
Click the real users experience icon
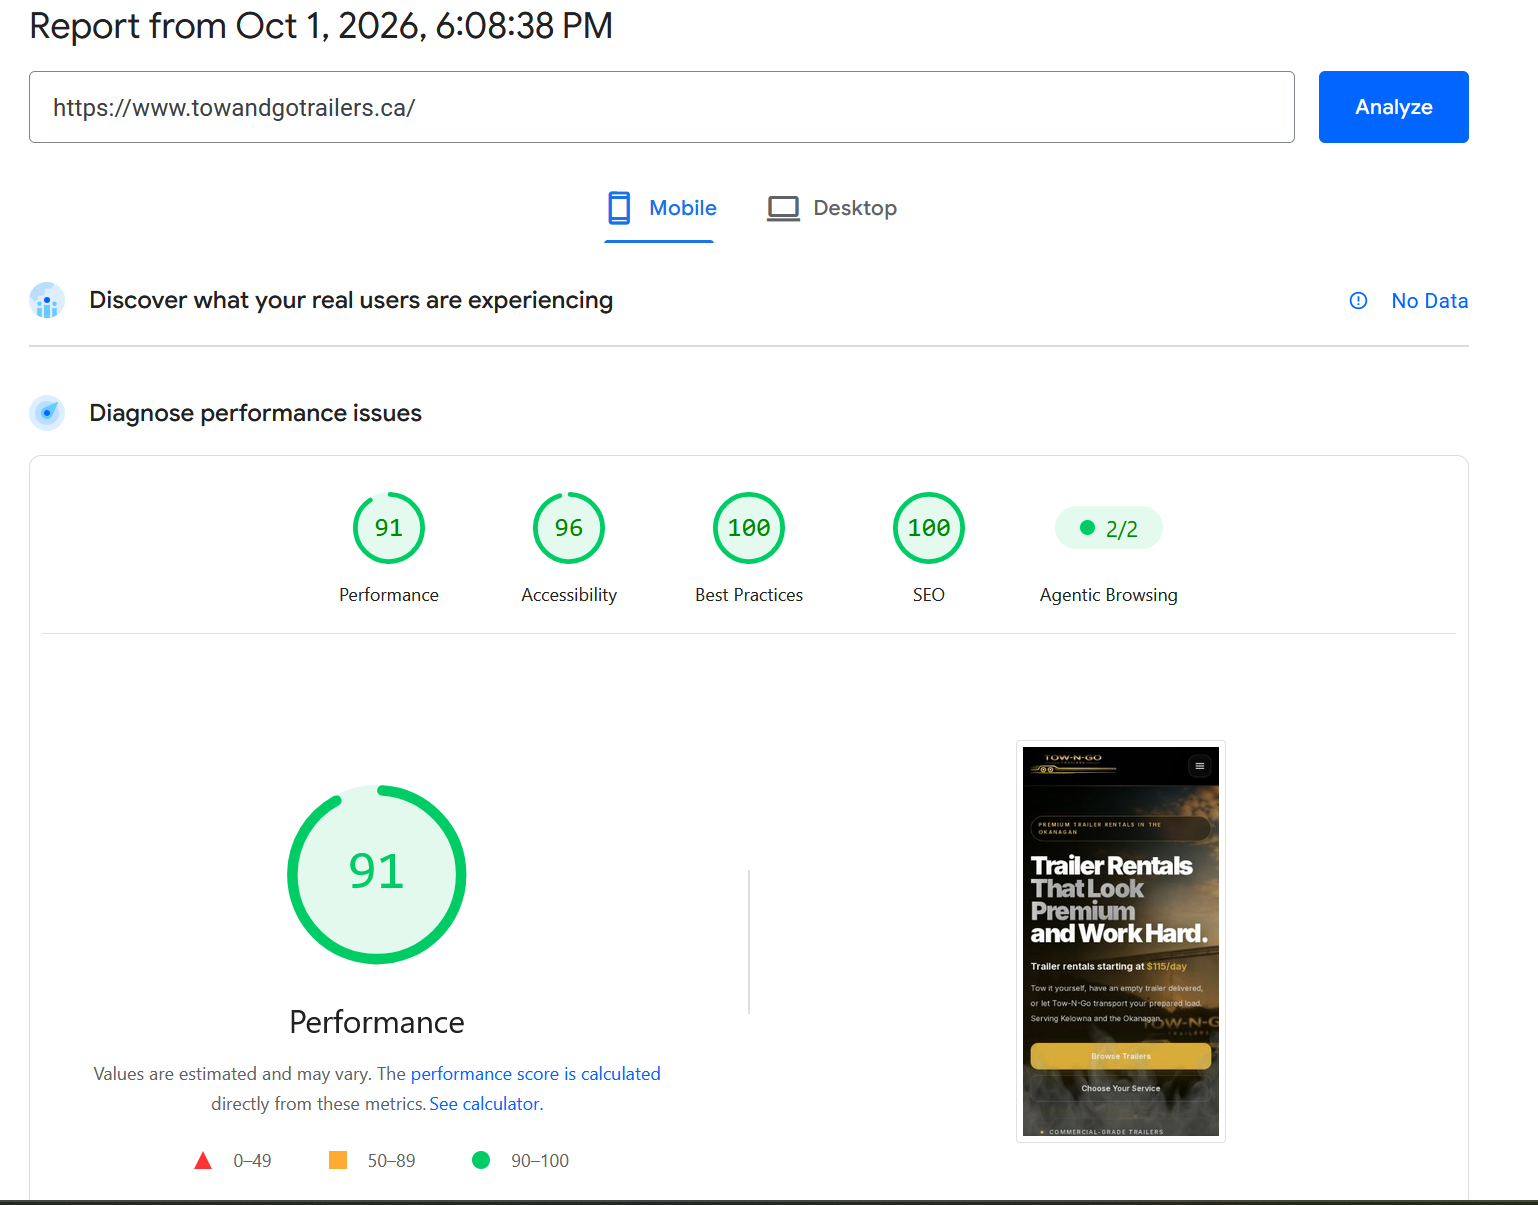point(47,300)
